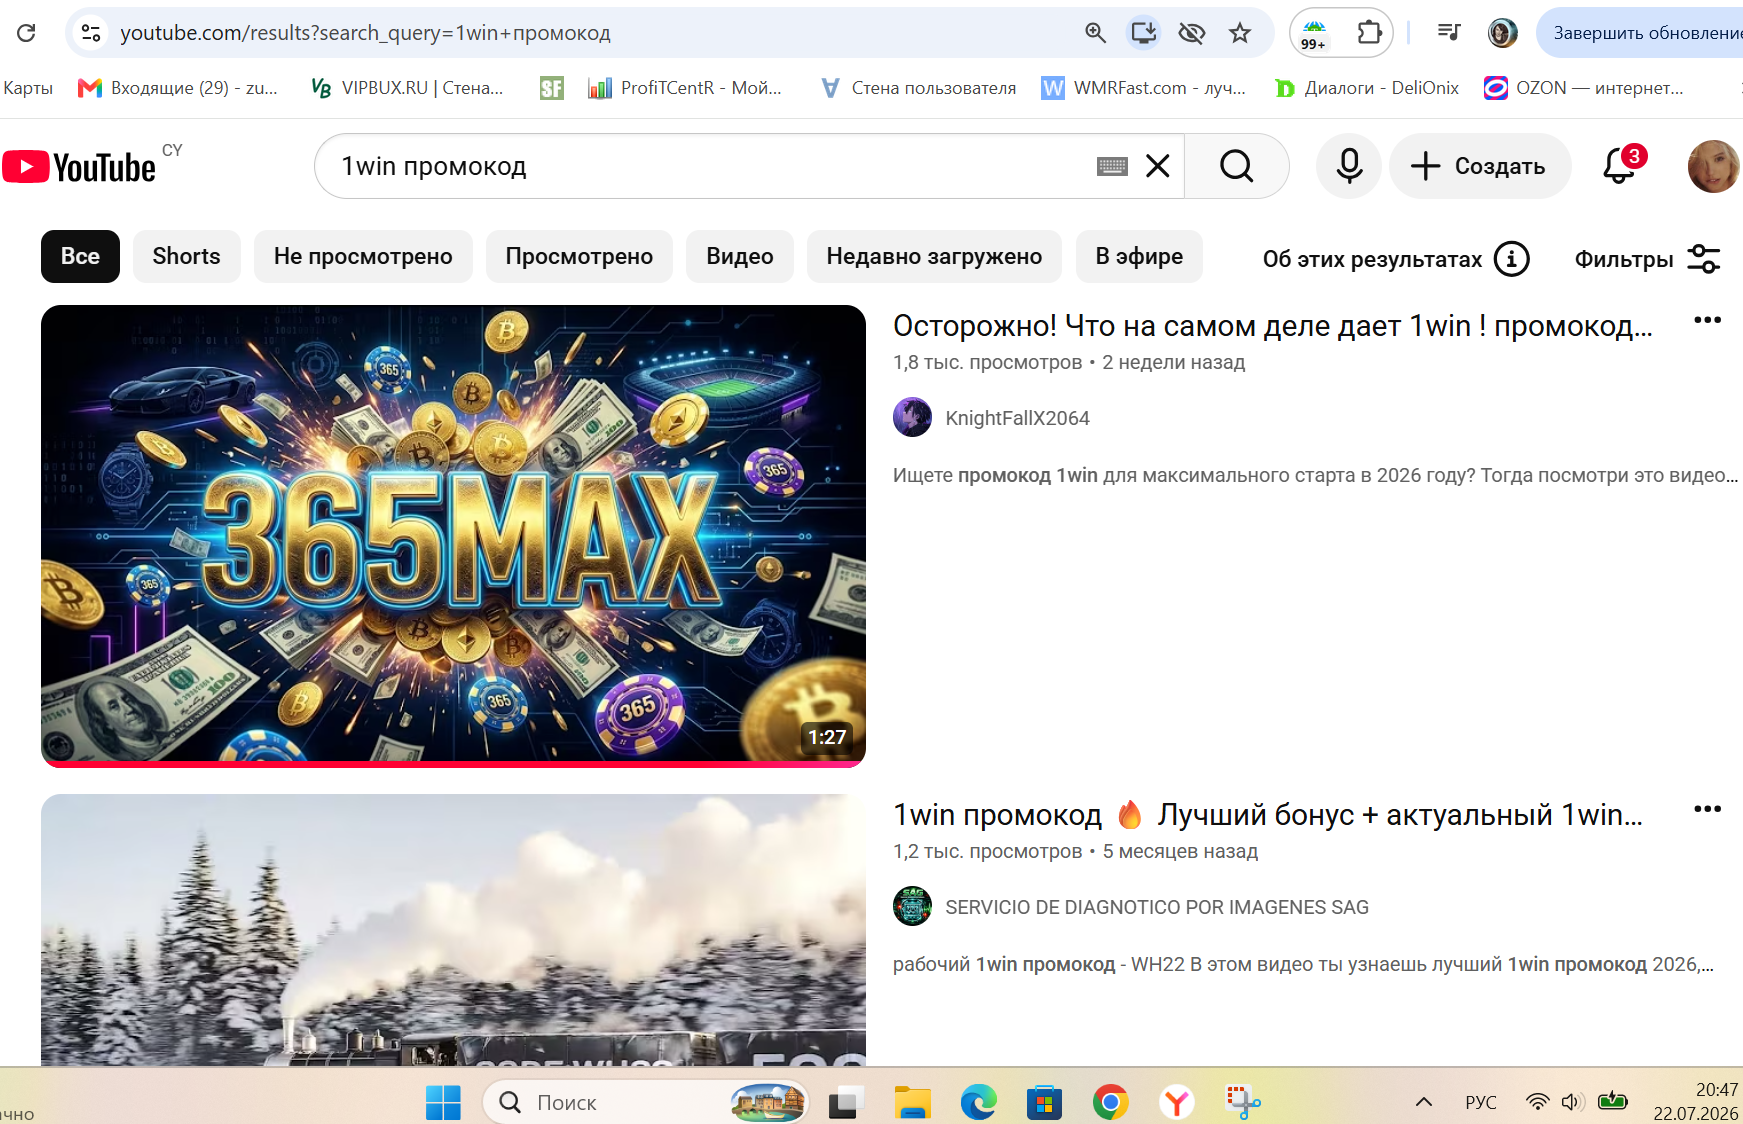This screenshot has height=1124, width=1743.
Task: Open more options for Осторожно! video
Action: [1707, 320]
